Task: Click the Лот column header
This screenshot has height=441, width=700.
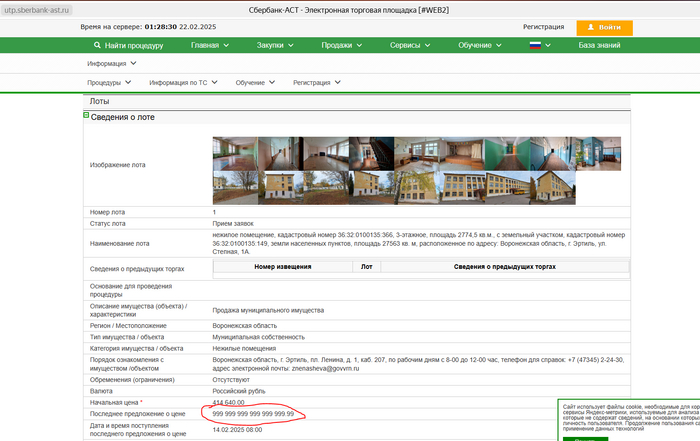Action: (367, 266)
